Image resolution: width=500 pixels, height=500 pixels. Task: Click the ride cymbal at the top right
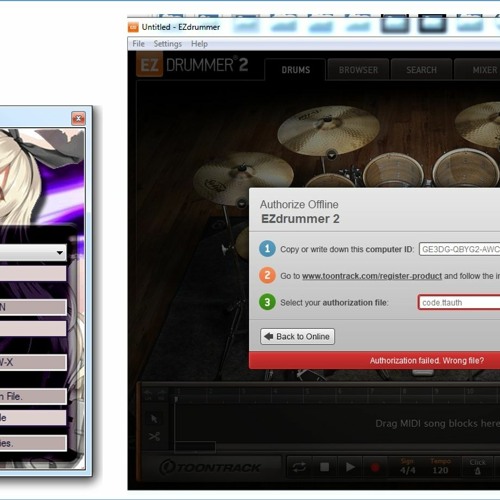tap(478, 124)
